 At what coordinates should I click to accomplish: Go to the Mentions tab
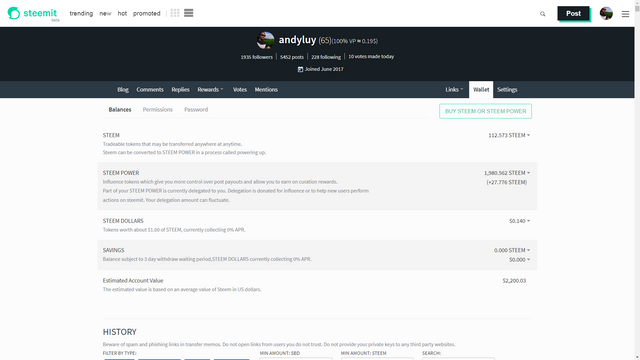click(266, 89)
